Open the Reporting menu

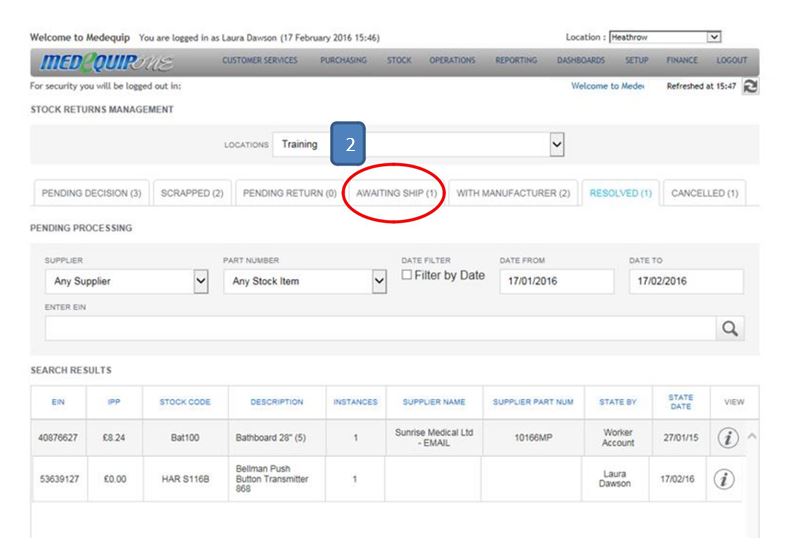click(516, 60)
